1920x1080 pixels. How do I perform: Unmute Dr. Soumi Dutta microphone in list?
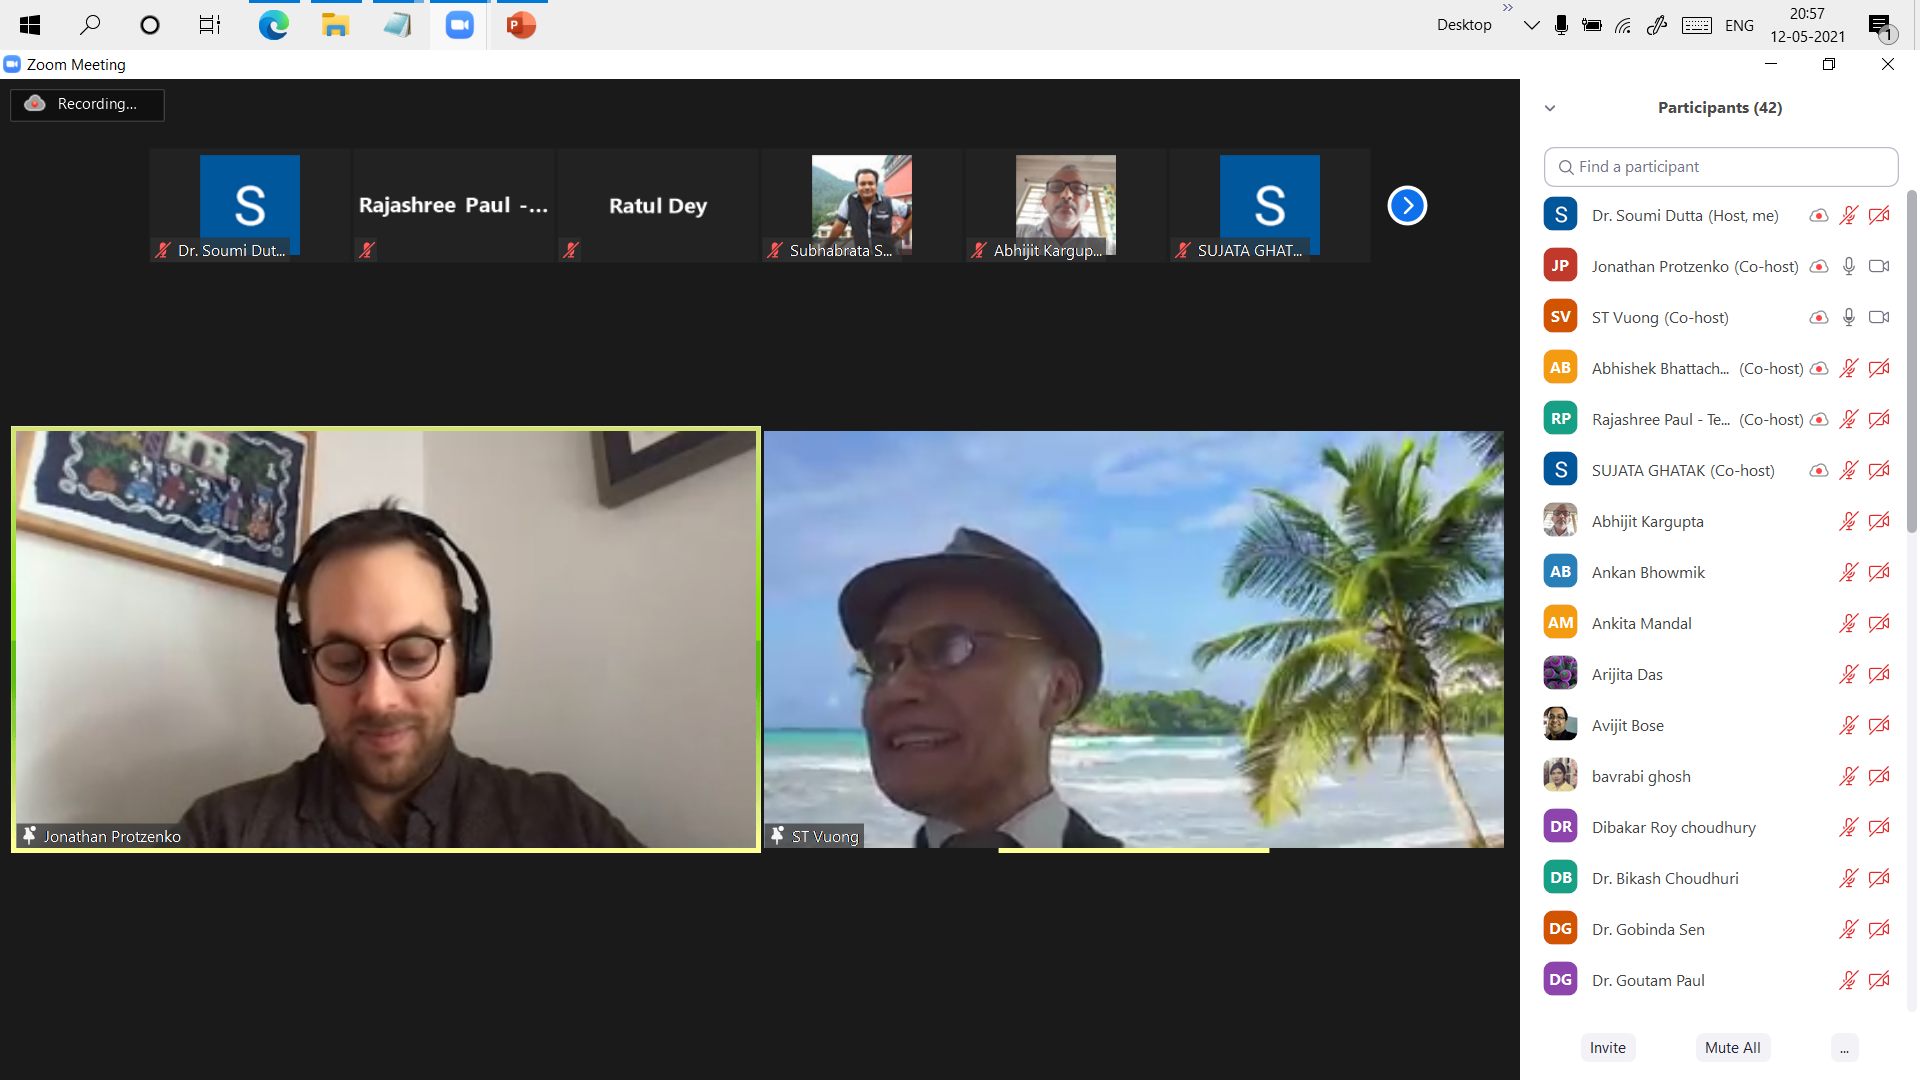click(1849, 215)
